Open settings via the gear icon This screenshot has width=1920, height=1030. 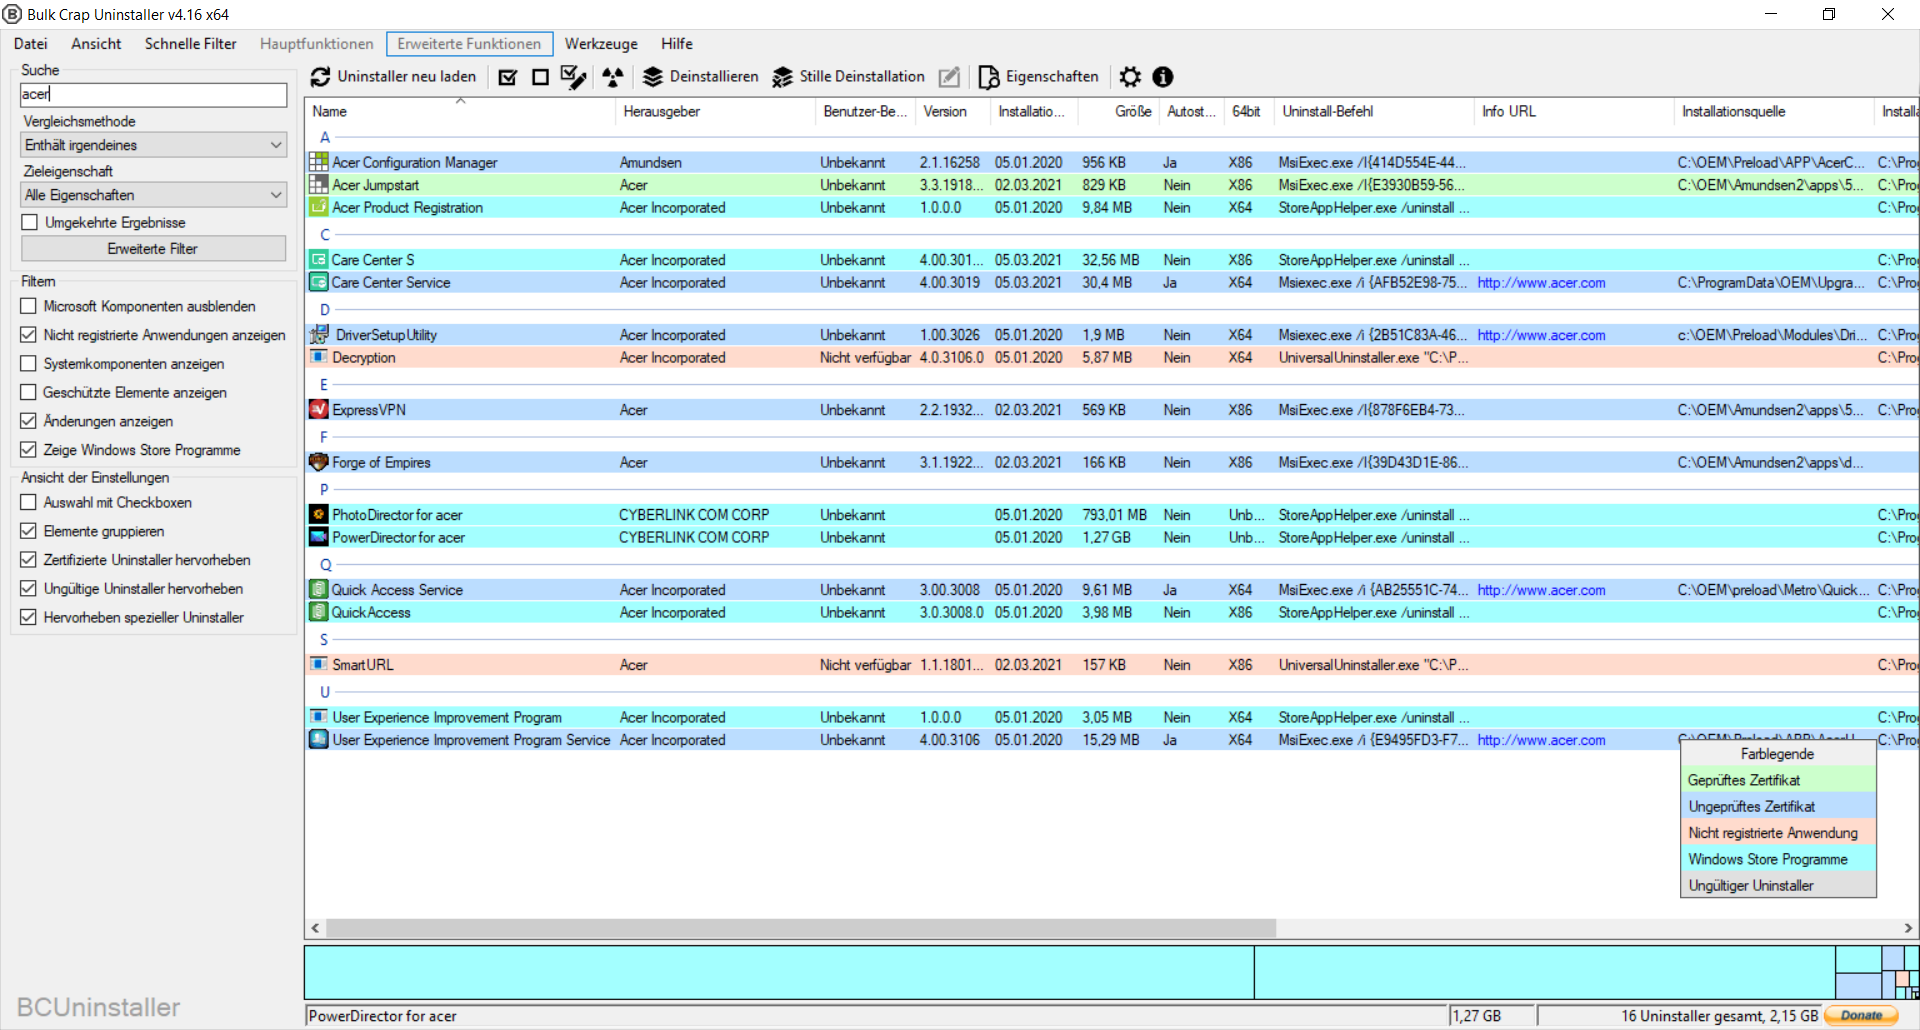click(1130, 77)
